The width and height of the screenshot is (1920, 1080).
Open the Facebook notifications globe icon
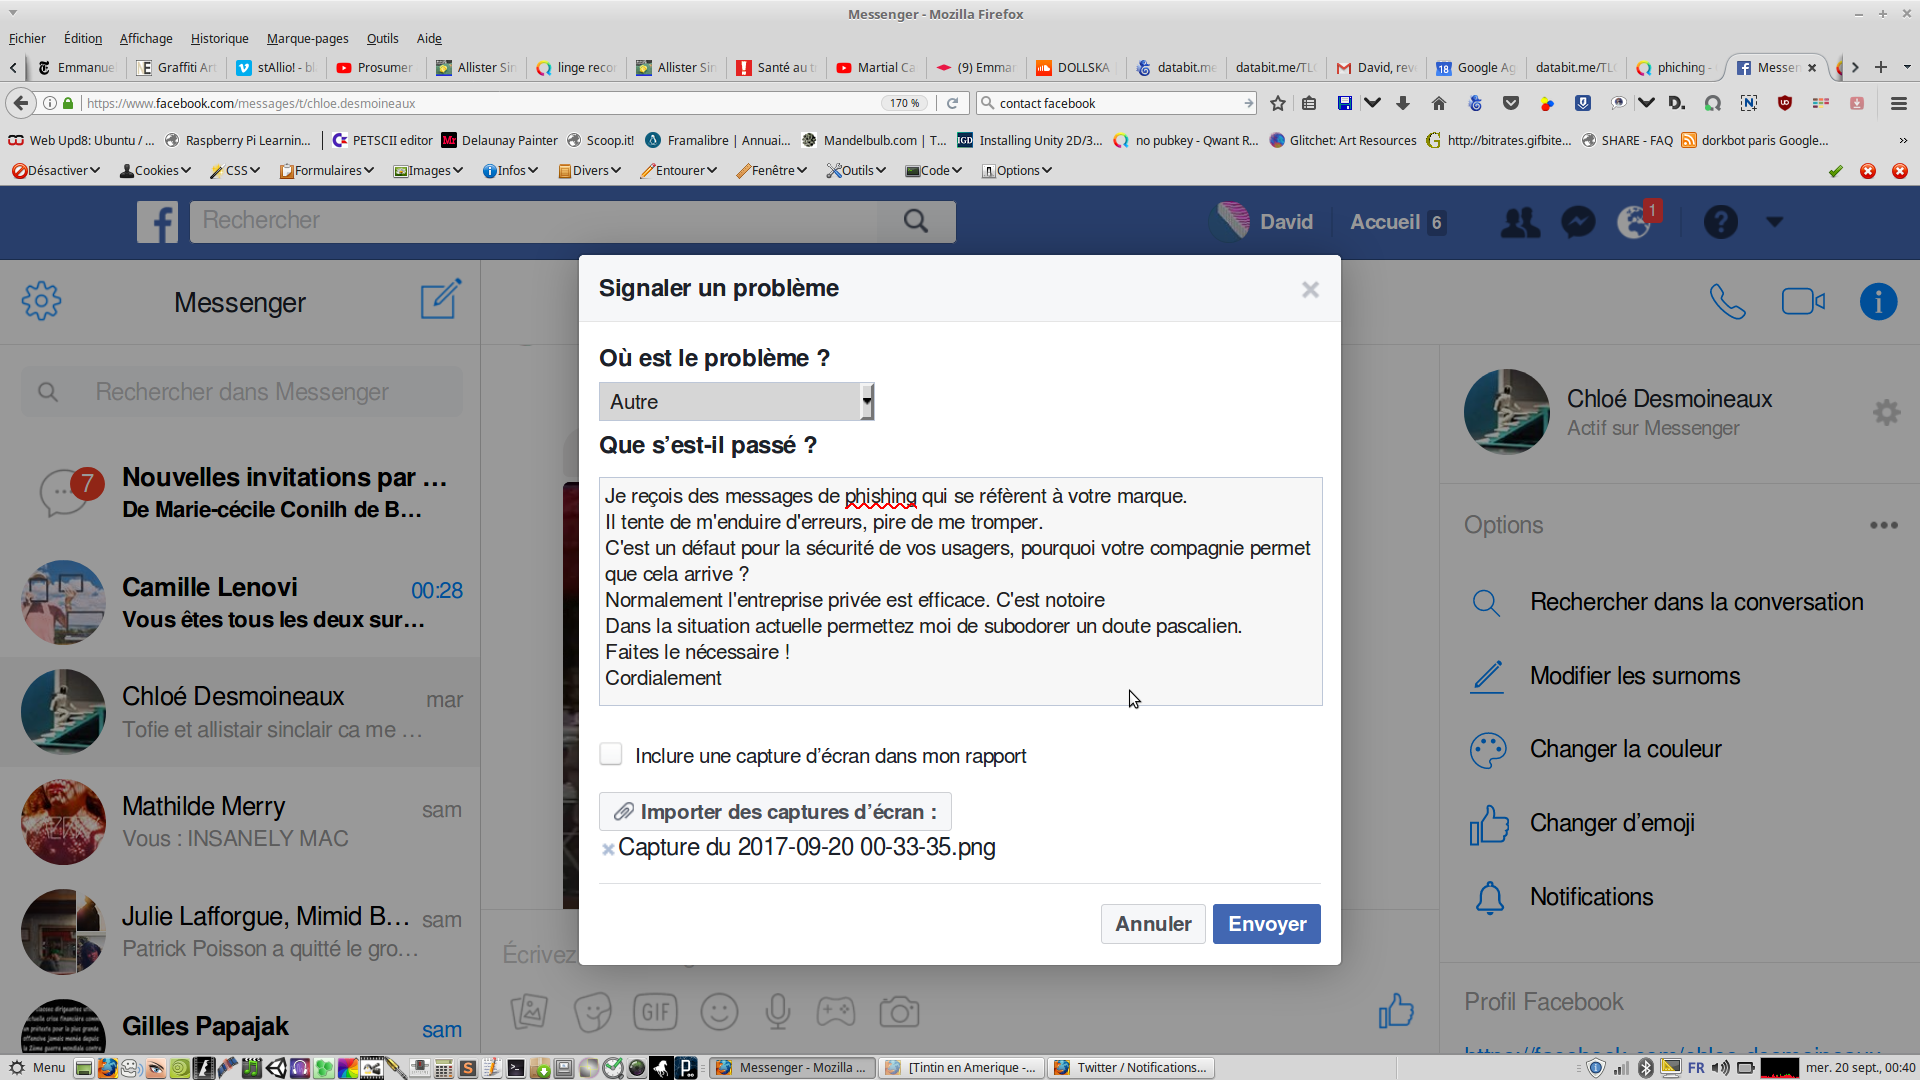tap(1634, 222)
